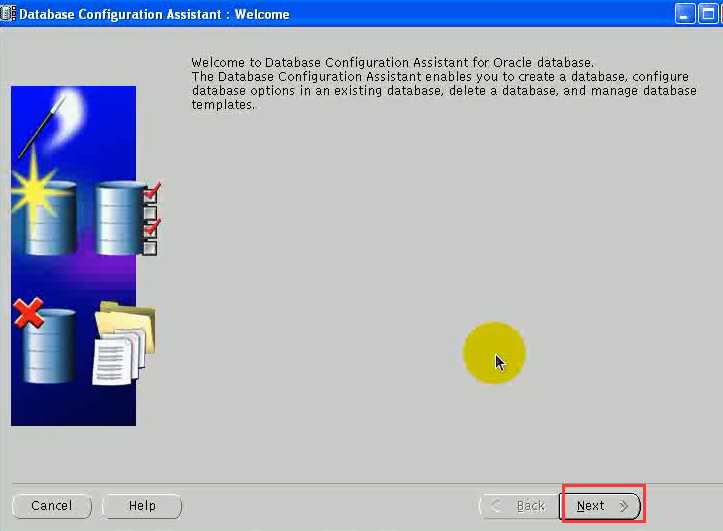Viewport: 723px width, 531px height.
Task: Cancel the Database Configuration Assistant
Action: click(52, 506)
